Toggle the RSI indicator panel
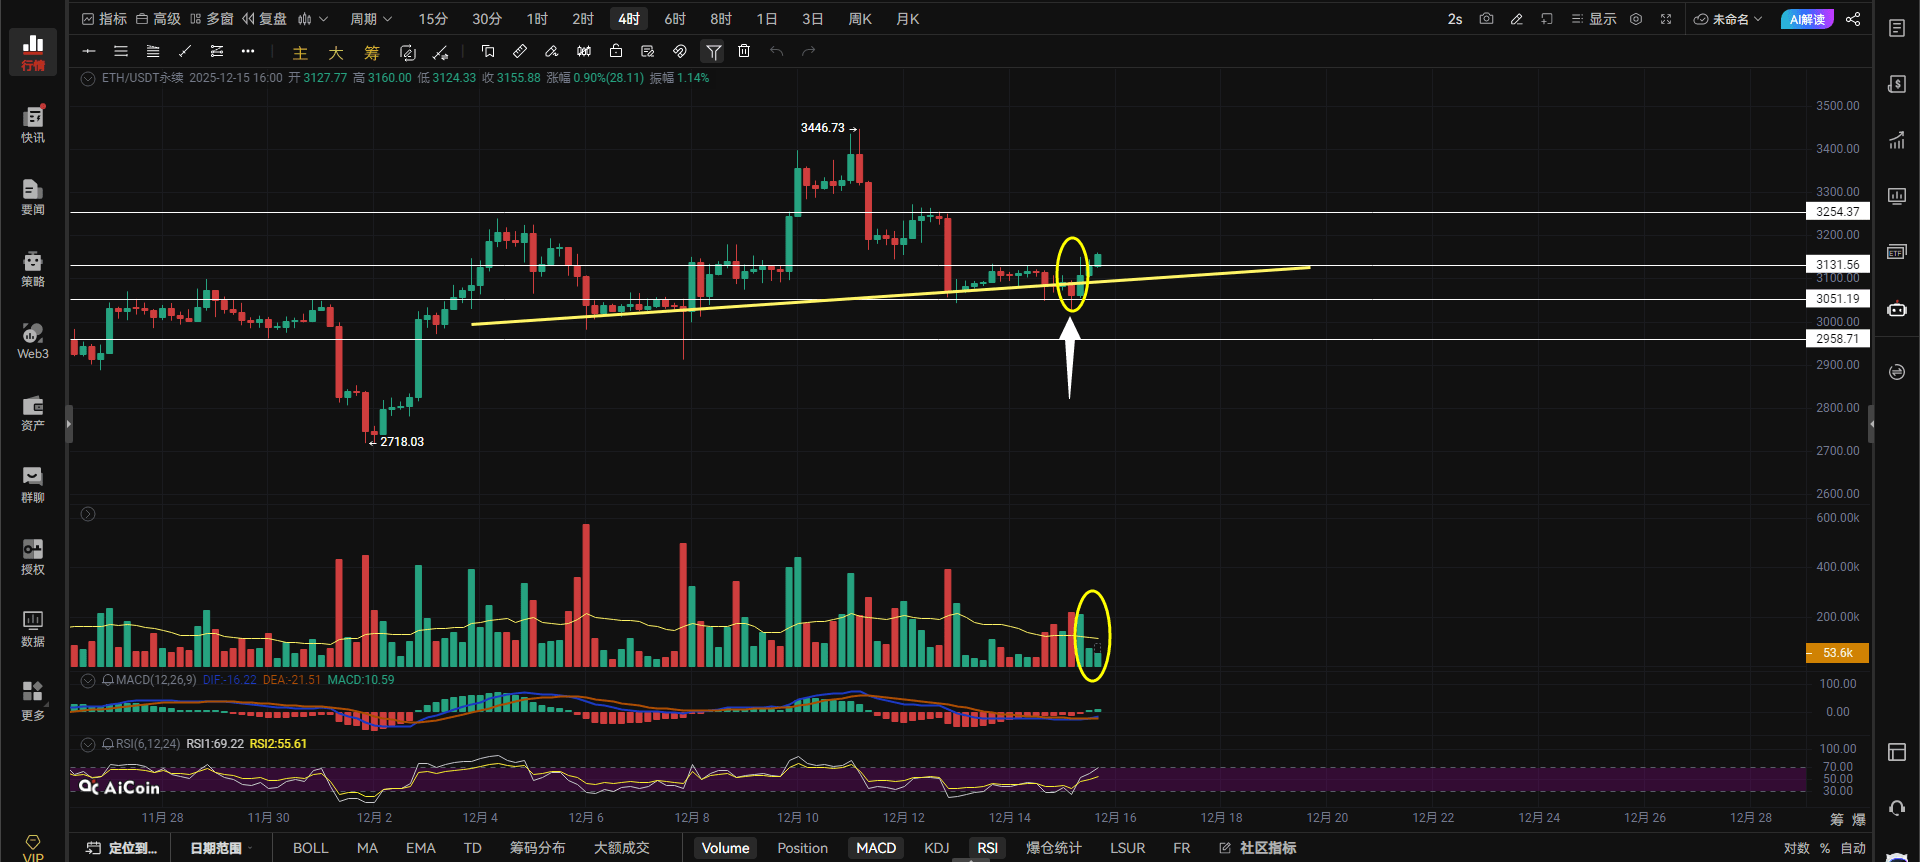 click(x=988, y=848)
